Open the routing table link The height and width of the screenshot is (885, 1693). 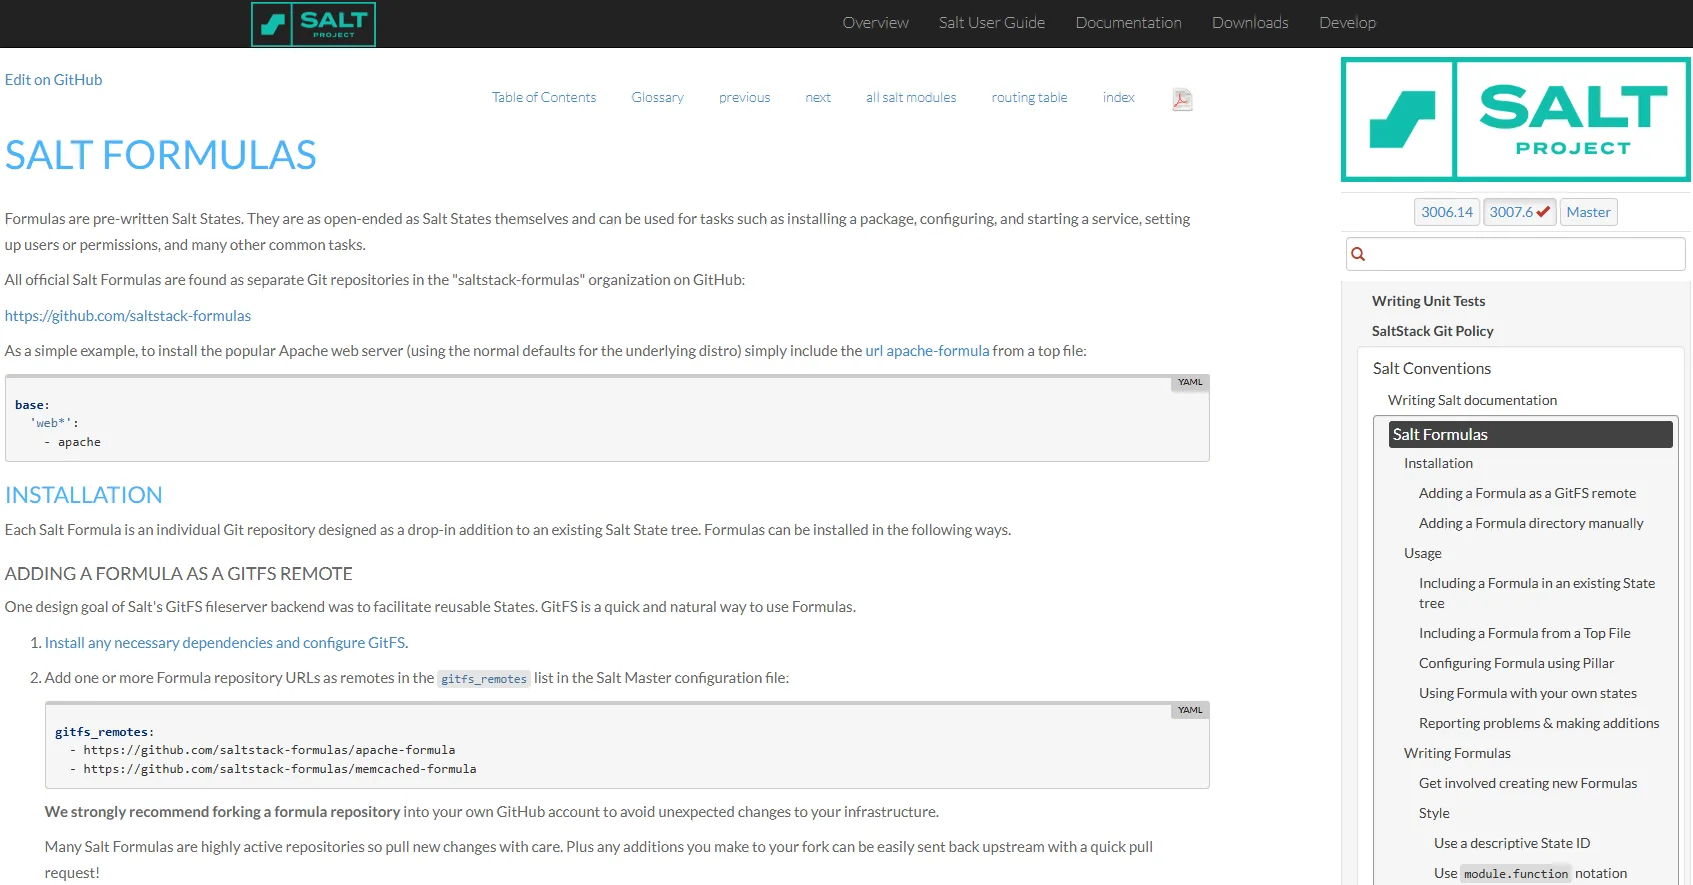pyautogui.click(x=1029, y=98)
